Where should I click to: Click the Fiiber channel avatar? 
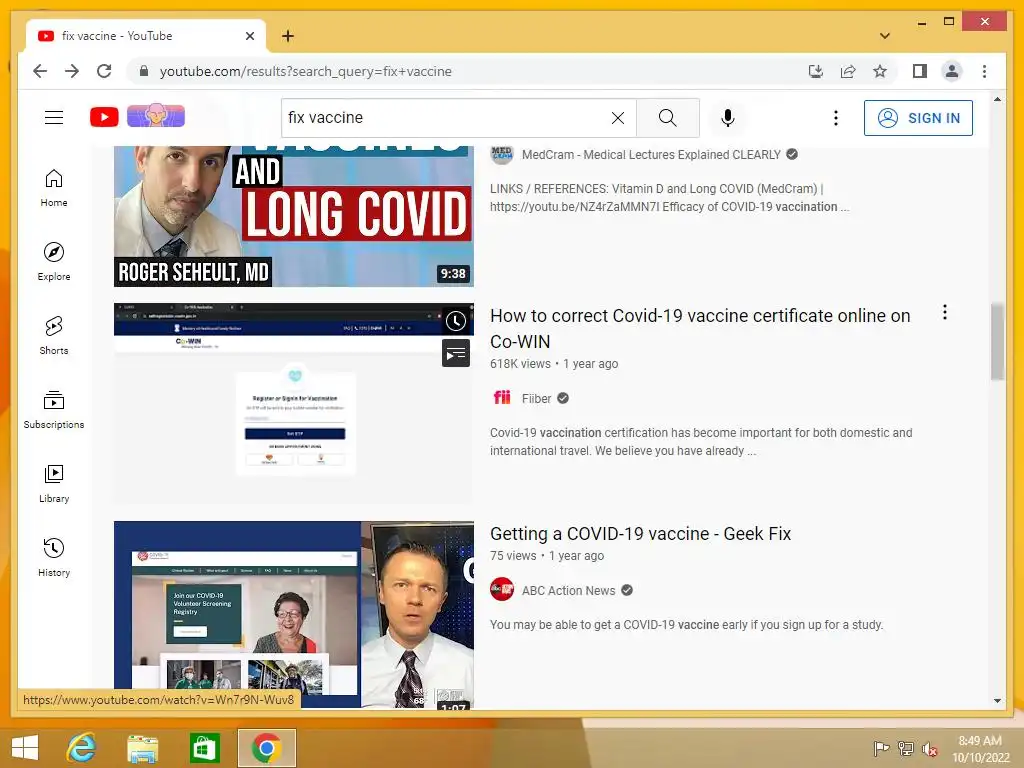[x=502, y=398]
